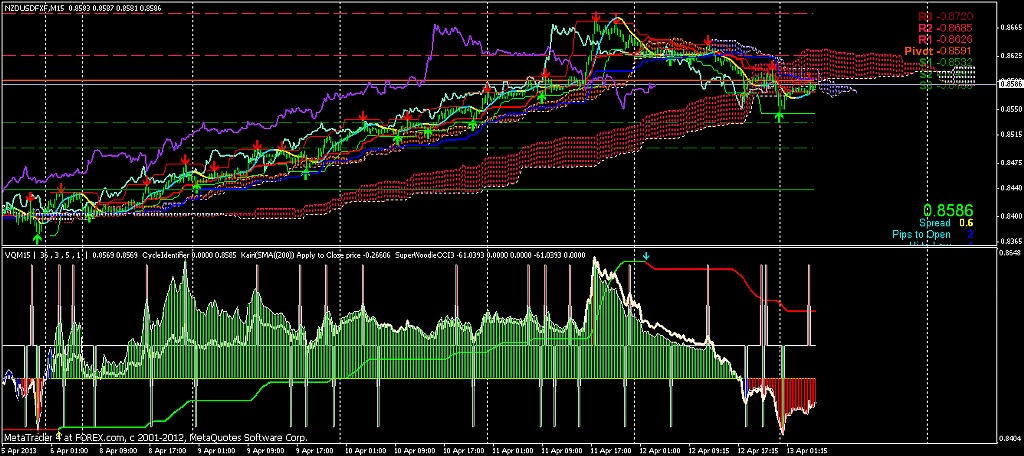This screenshot has height=456, width=1024.
Task: Click the 6 Apr 01:00 time label
Action: tap(70, 451)
